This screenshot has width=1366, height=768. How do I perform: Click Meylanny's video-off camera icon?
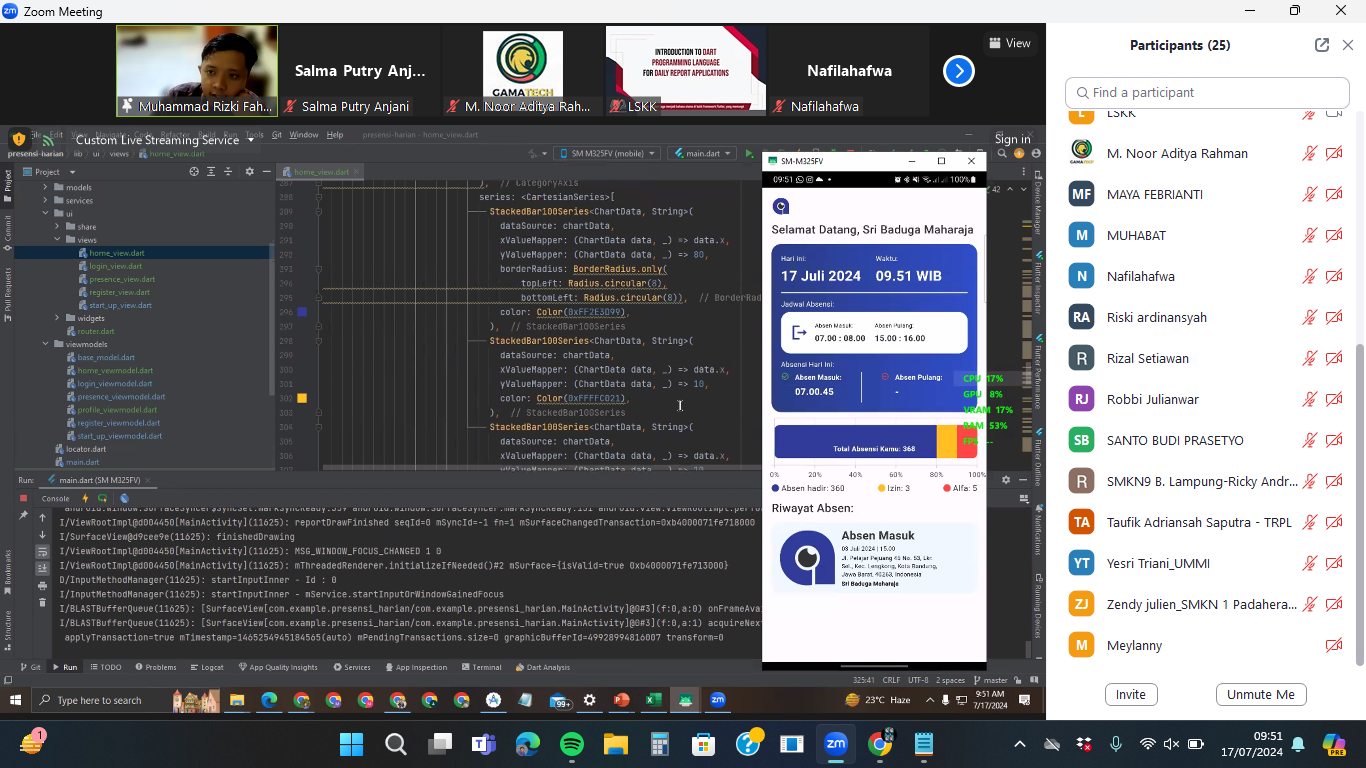click(x=1334, y=645)
